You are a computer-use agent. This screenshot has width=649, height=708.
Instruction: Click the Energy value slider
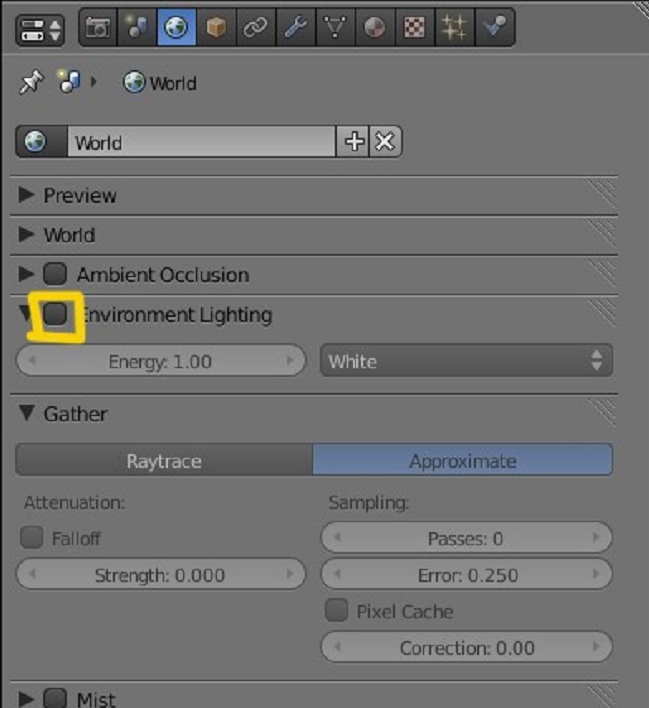point(160,361)
